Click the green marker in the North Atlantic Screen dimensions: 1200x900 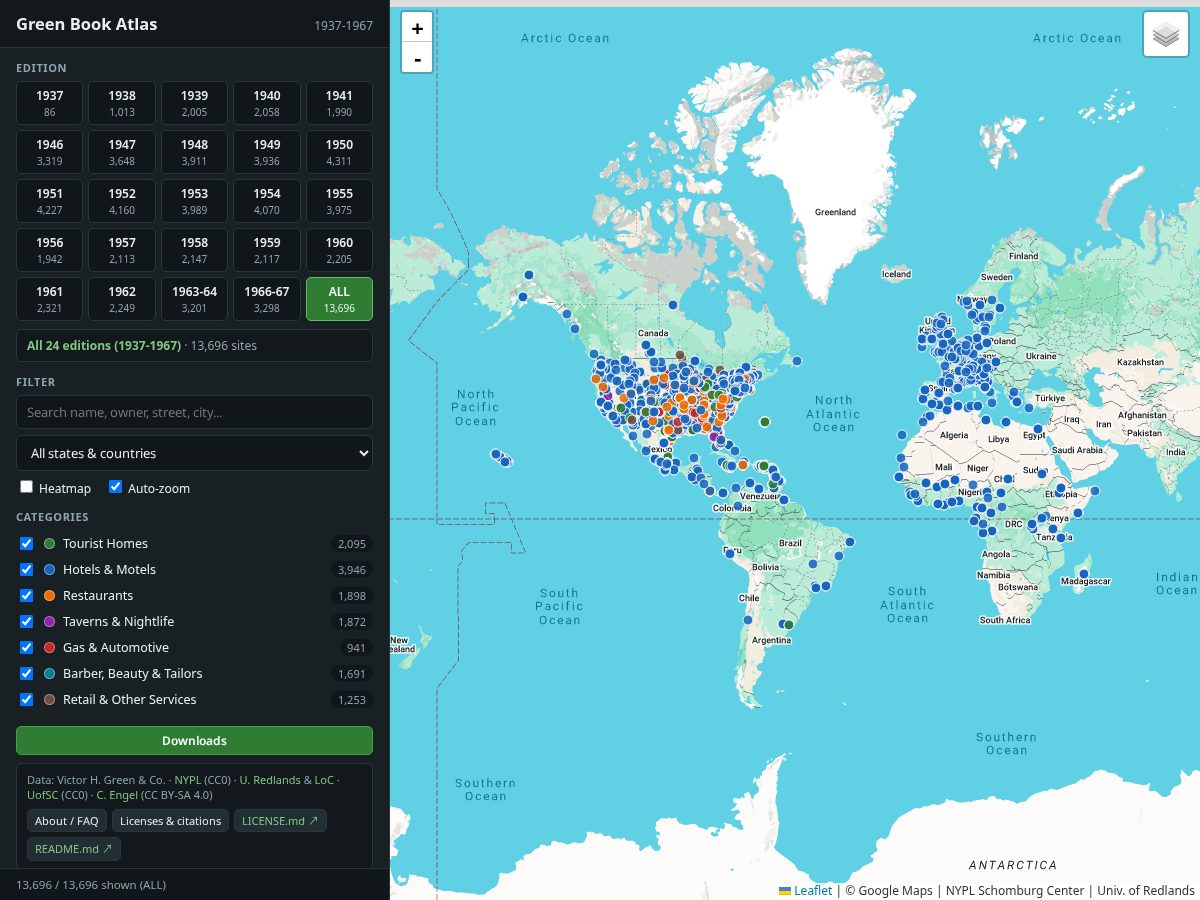pos(765,422)
